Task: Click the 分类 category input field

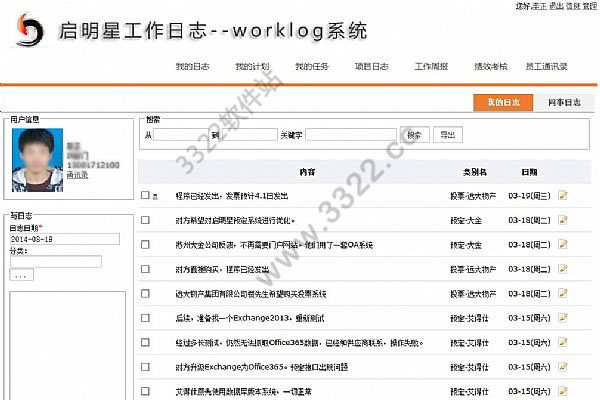Action: pyautogui.click(x=56, y=261)
